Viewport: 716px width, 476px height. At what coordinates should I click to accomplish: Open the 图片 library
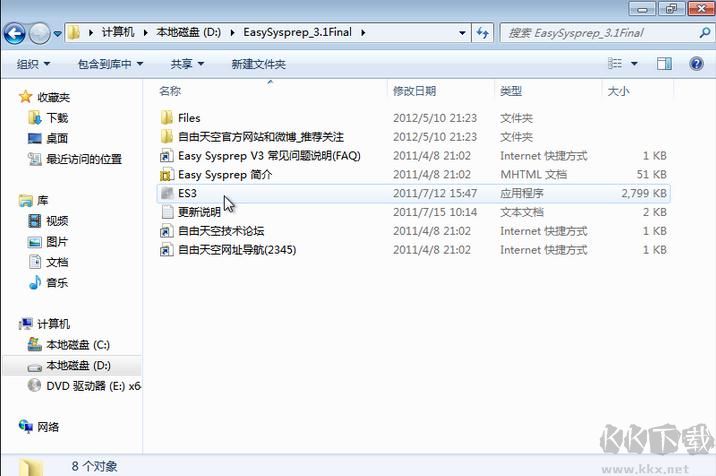tap(57, 242)
